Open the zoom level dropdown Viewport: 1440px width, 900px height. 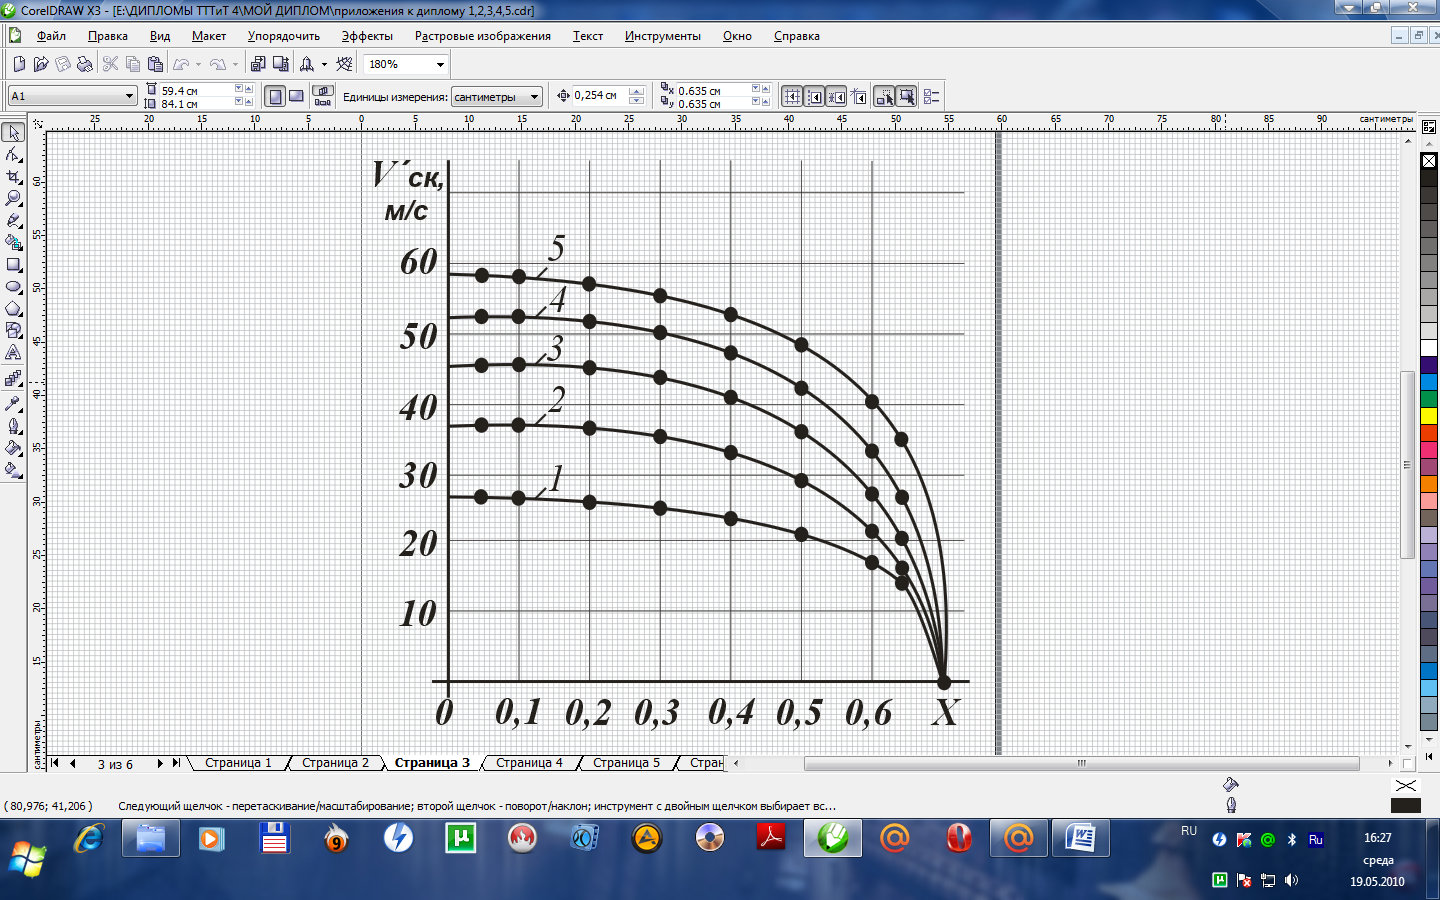pyautogui.click(x=439, y=64)
